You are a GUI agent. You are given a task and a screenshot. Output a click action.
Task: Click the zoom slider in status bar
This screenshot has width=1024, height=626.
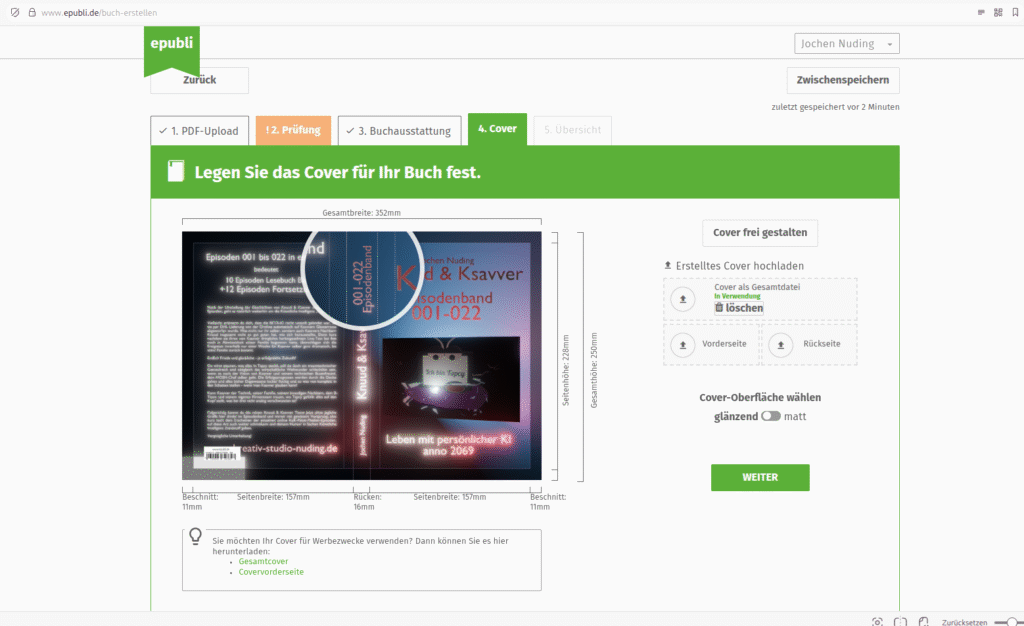pyautogui.click(x=1014, y=620)
